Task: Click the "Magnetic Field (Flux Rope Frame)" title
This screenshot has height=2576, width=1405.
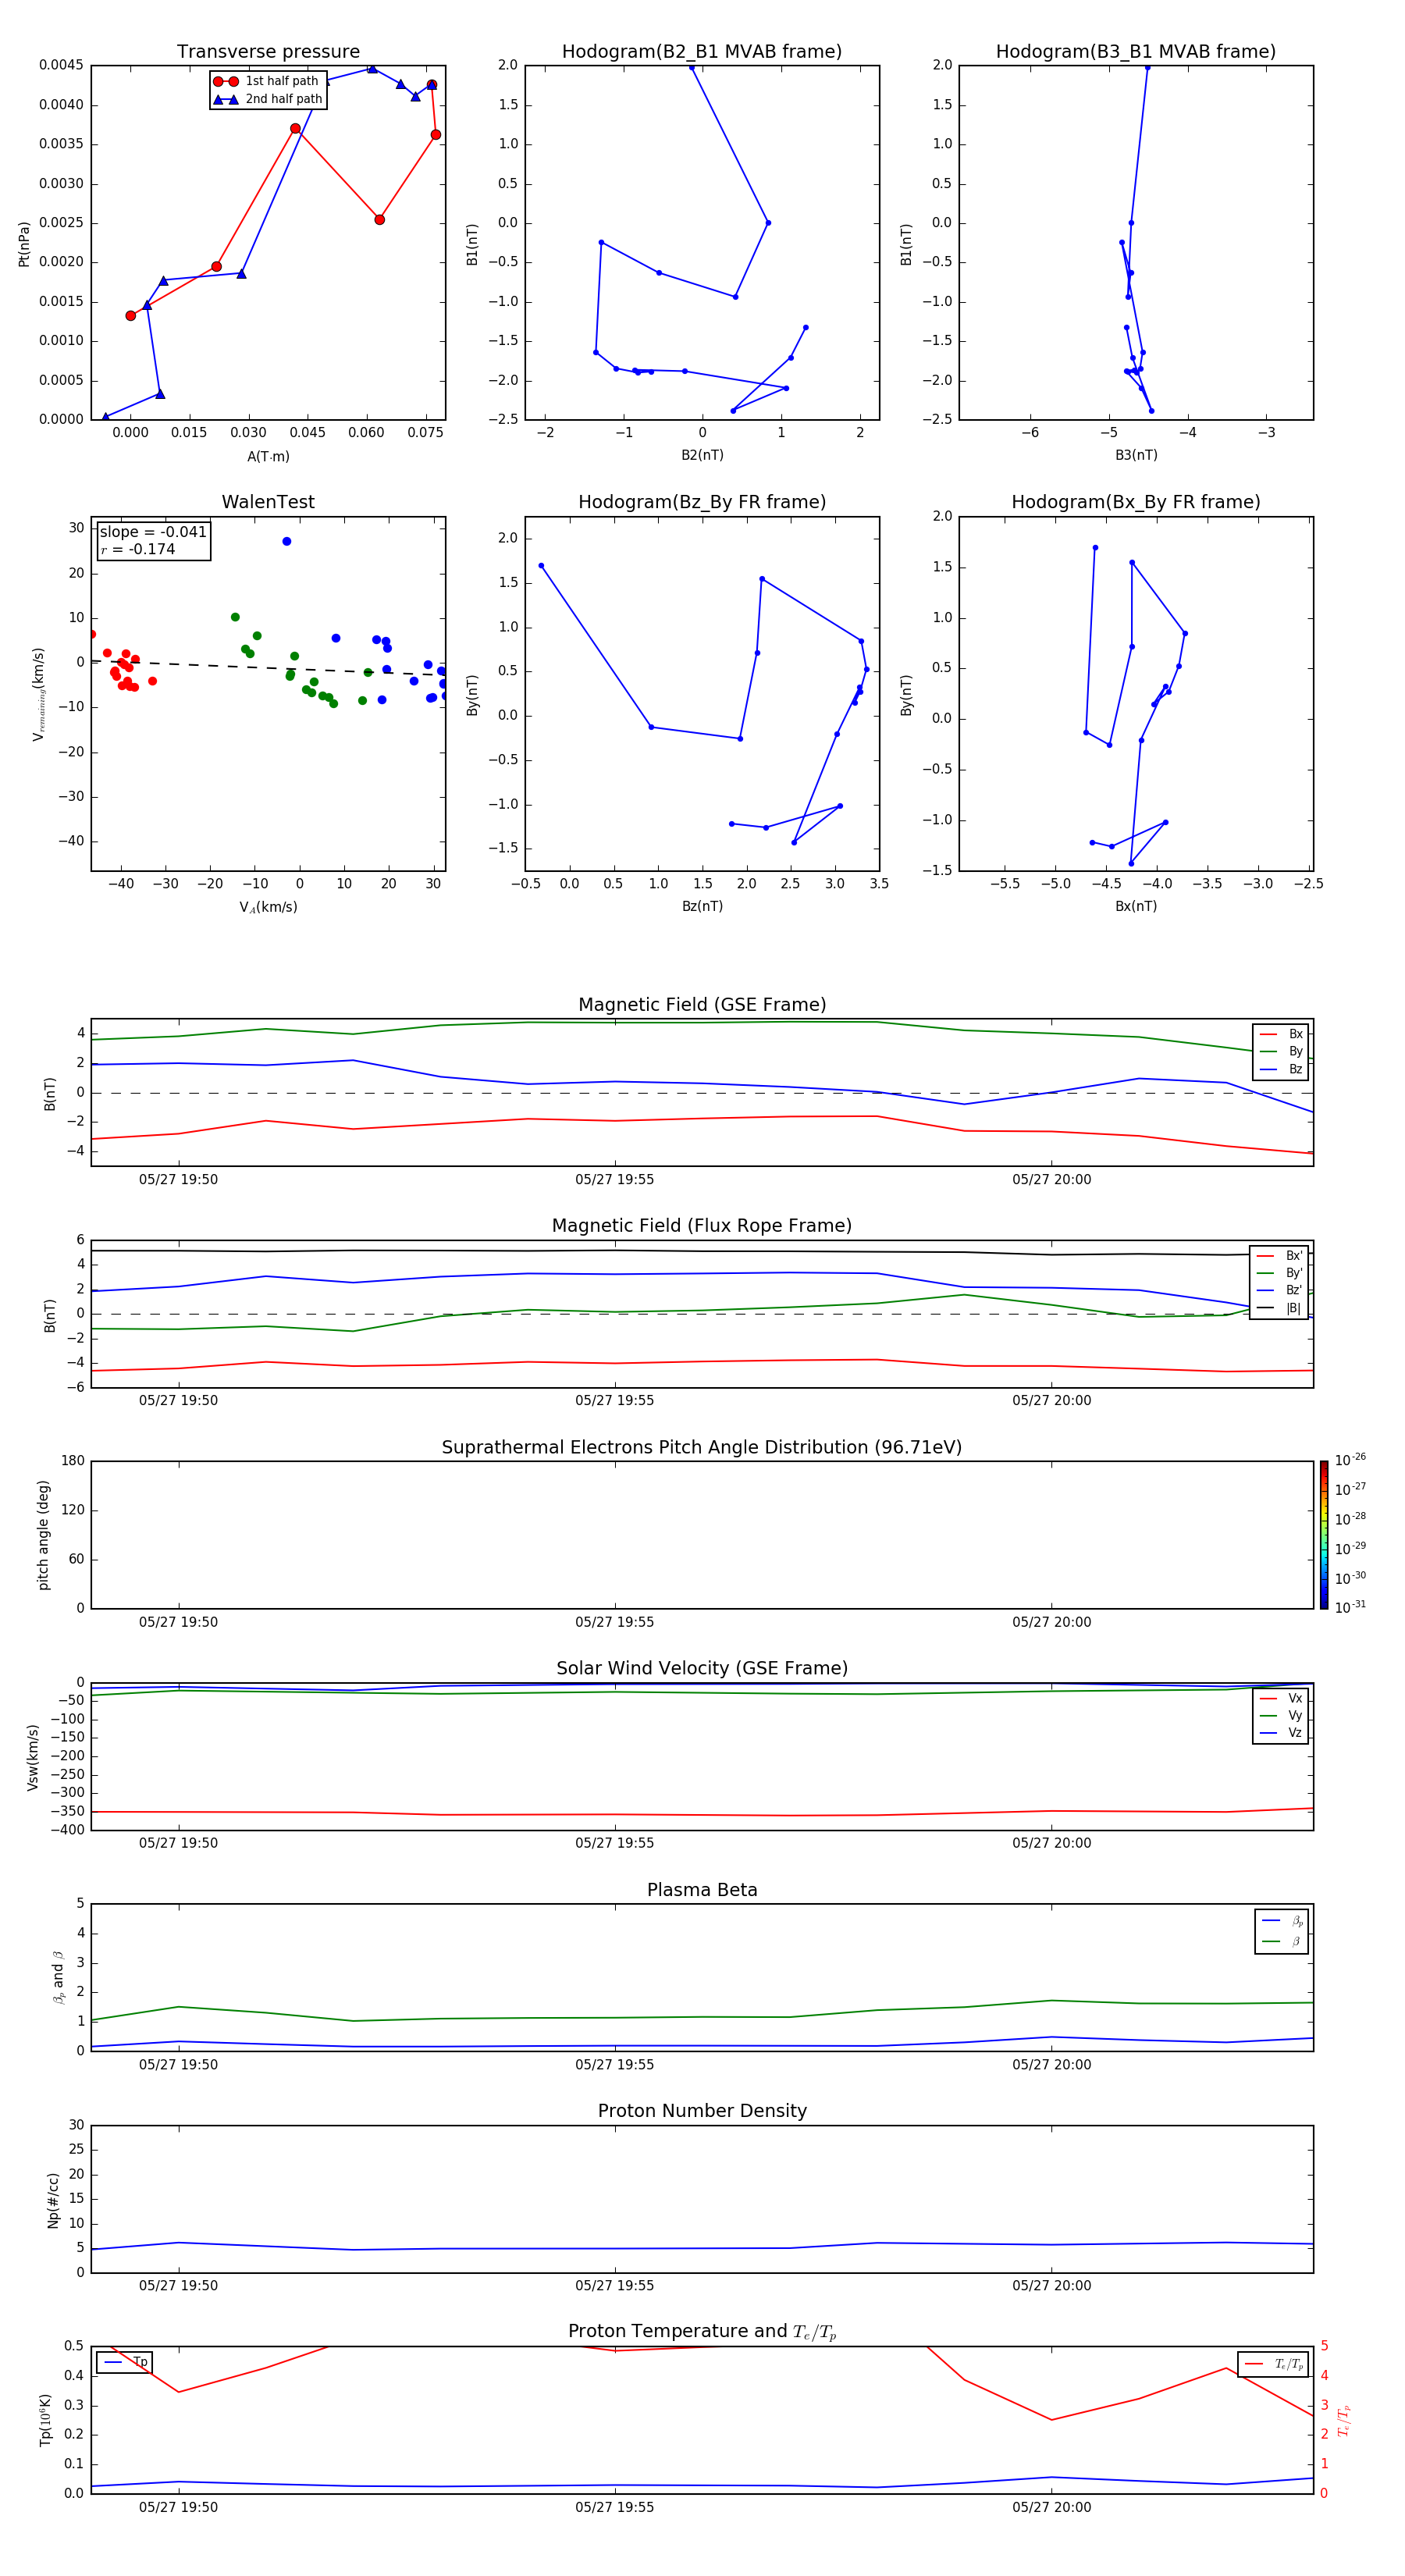Action: (x=702, y=1226)
